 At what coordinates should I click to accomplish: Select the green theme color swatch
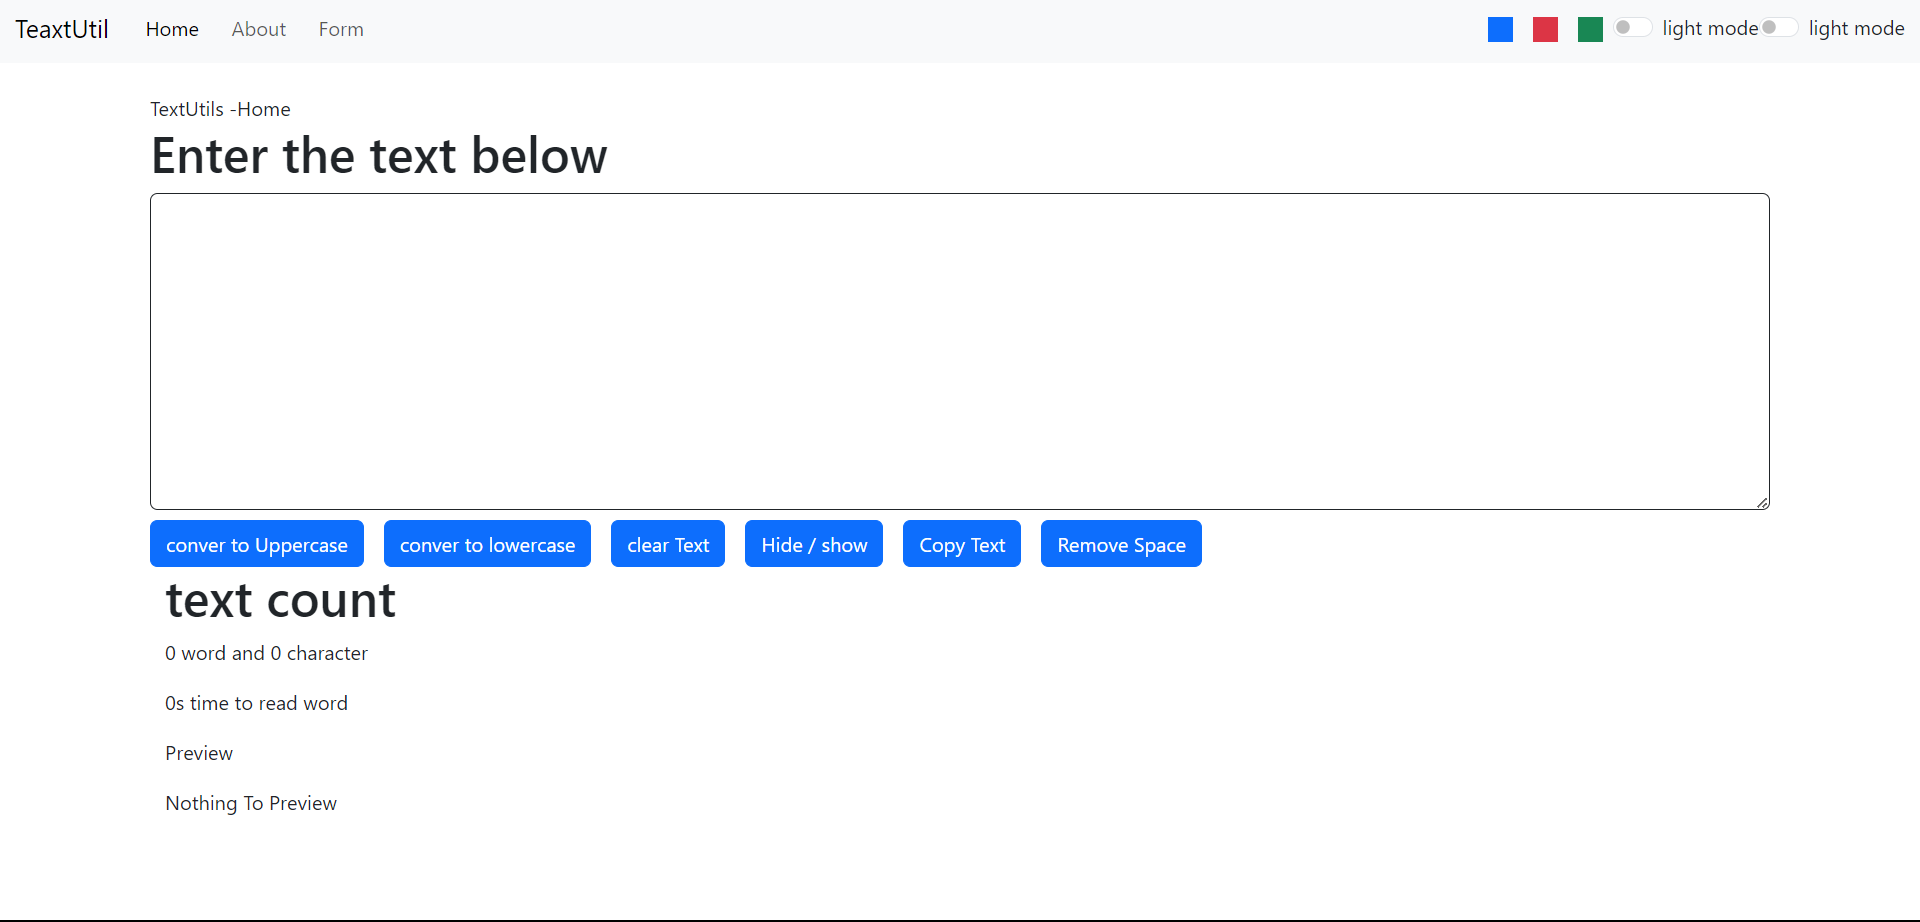point(1590,30)
